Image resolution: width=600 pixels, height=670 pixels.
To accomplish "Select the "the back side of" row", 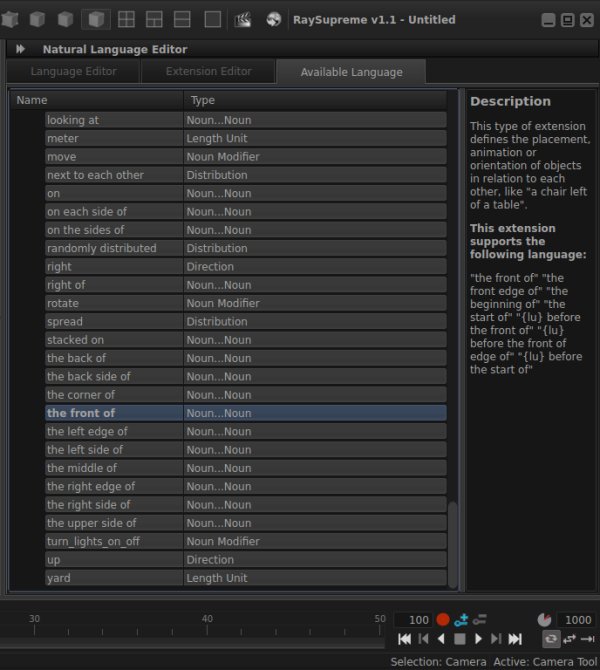I will [246, 376].
